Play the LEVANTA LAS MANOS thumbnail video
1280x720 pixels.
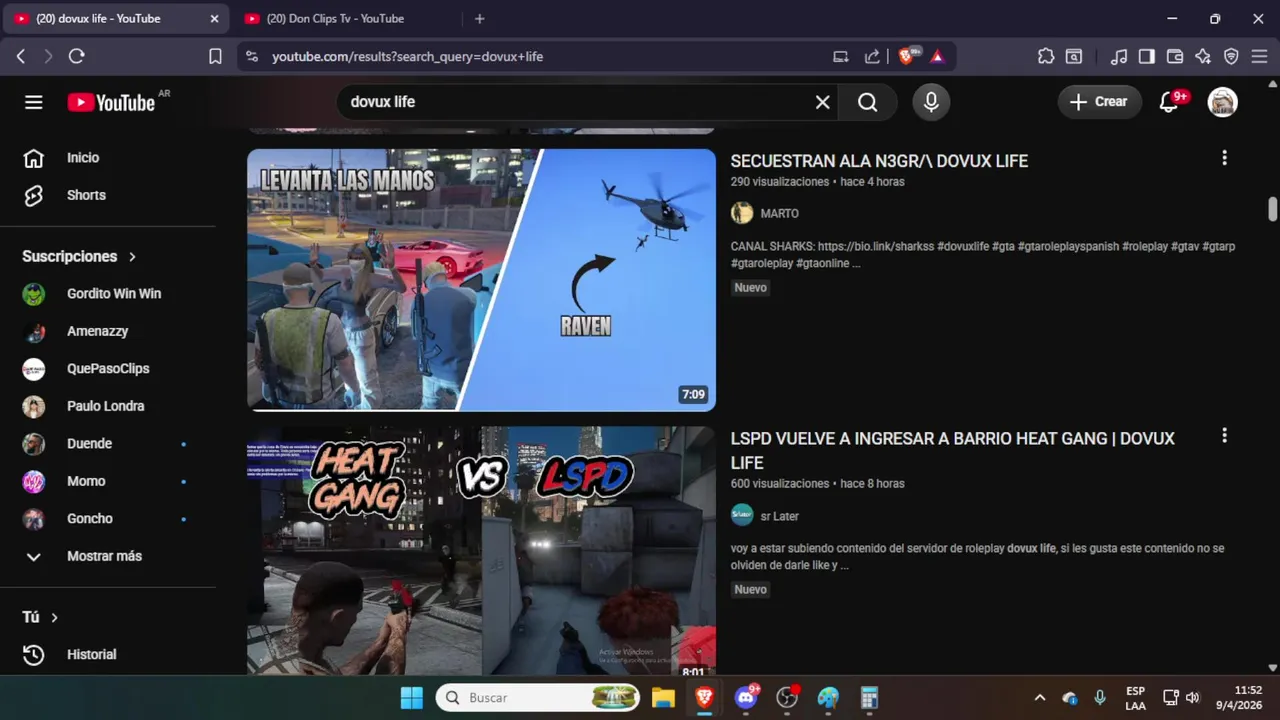click(481, 280)
